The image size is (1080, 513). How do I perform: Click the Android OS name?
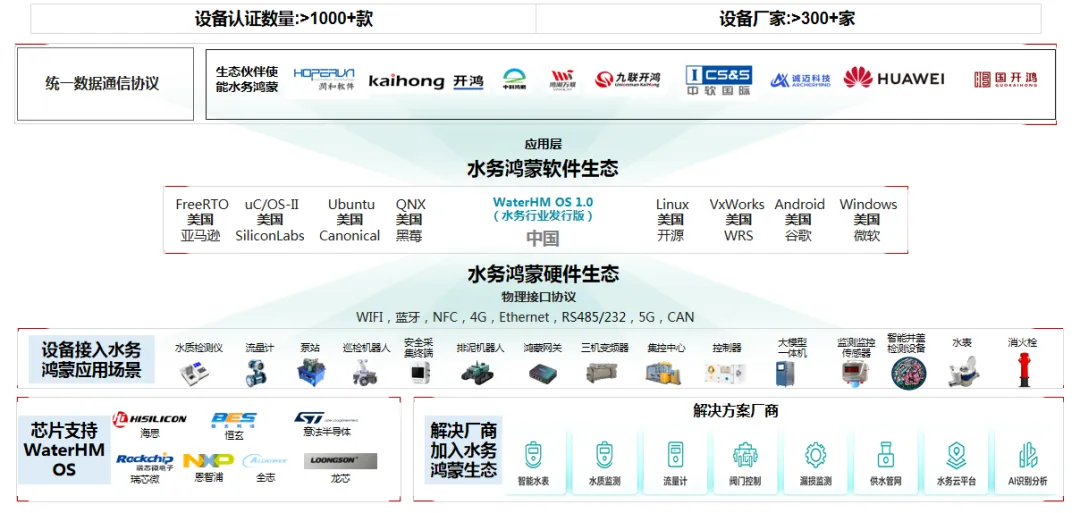click(800, 205)
